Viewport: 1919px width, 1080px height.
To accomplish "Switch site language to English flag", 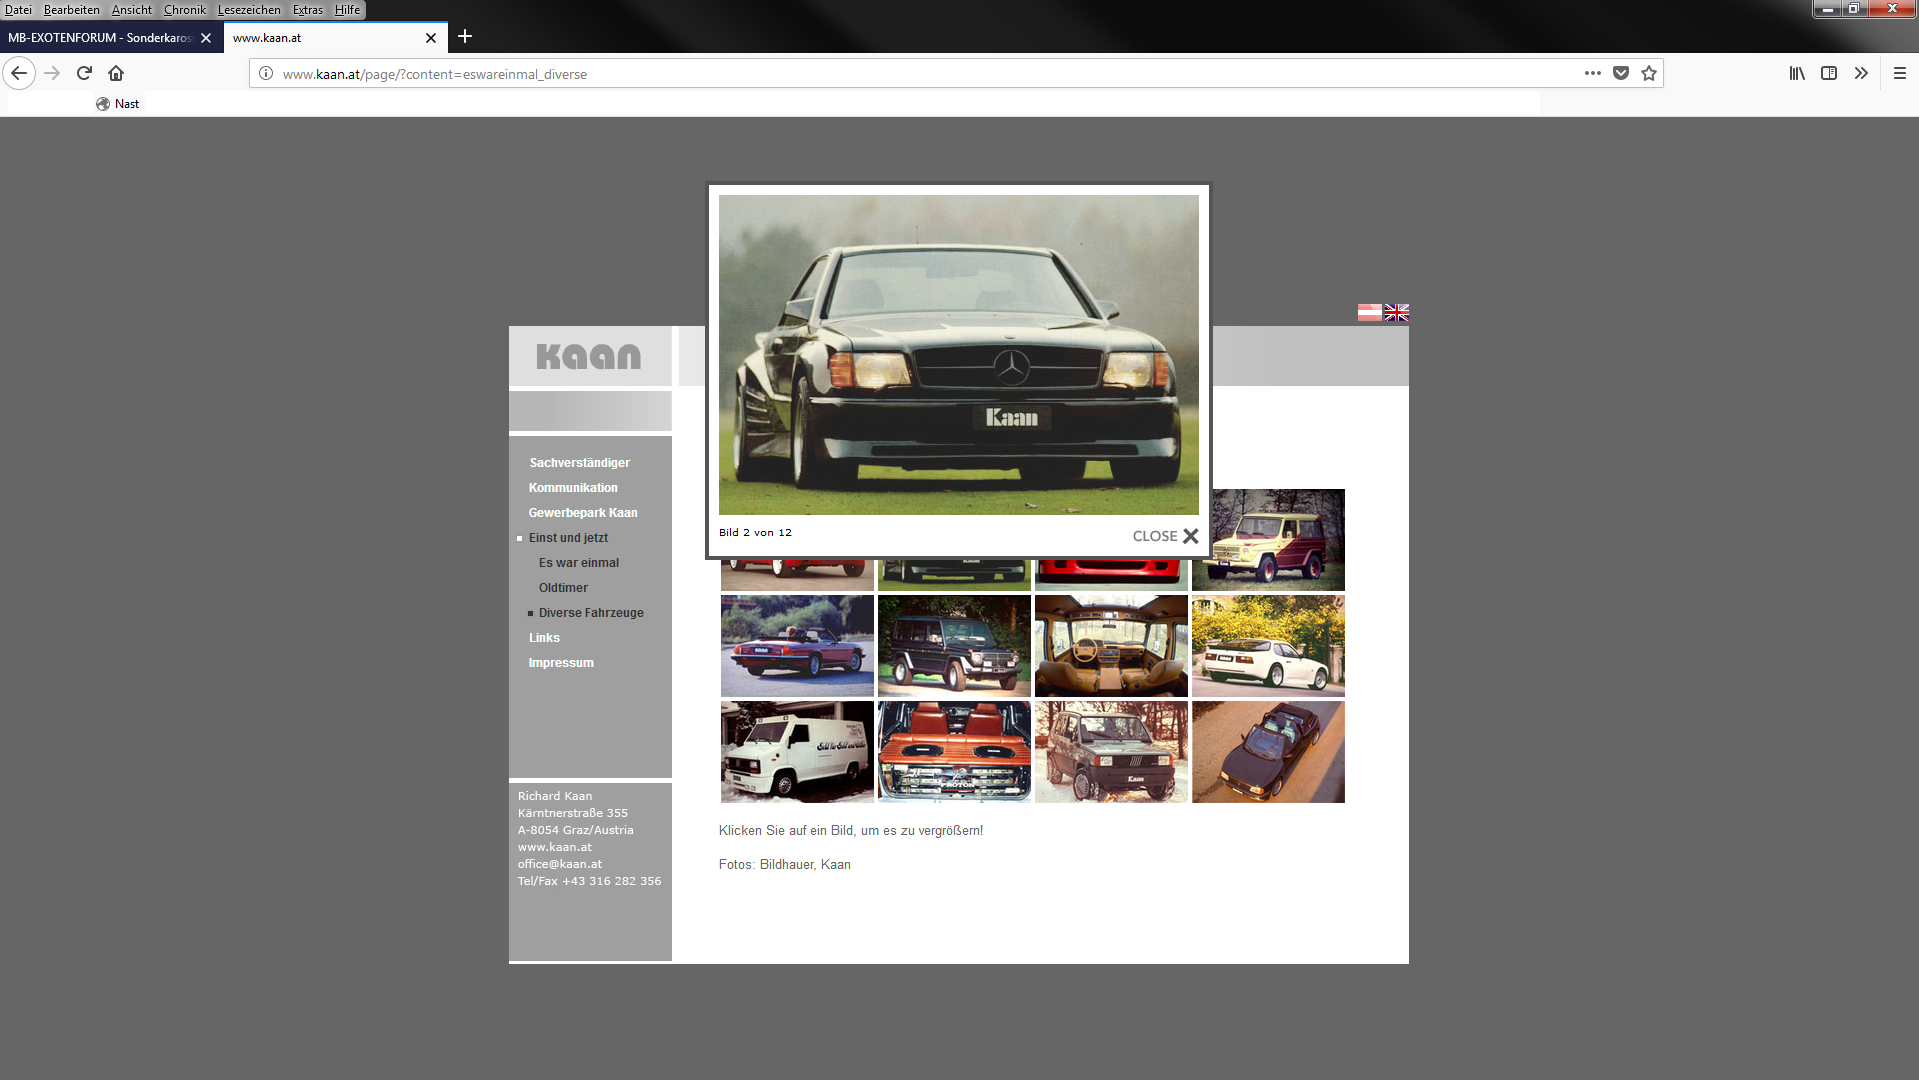I will pos(1396,312).
